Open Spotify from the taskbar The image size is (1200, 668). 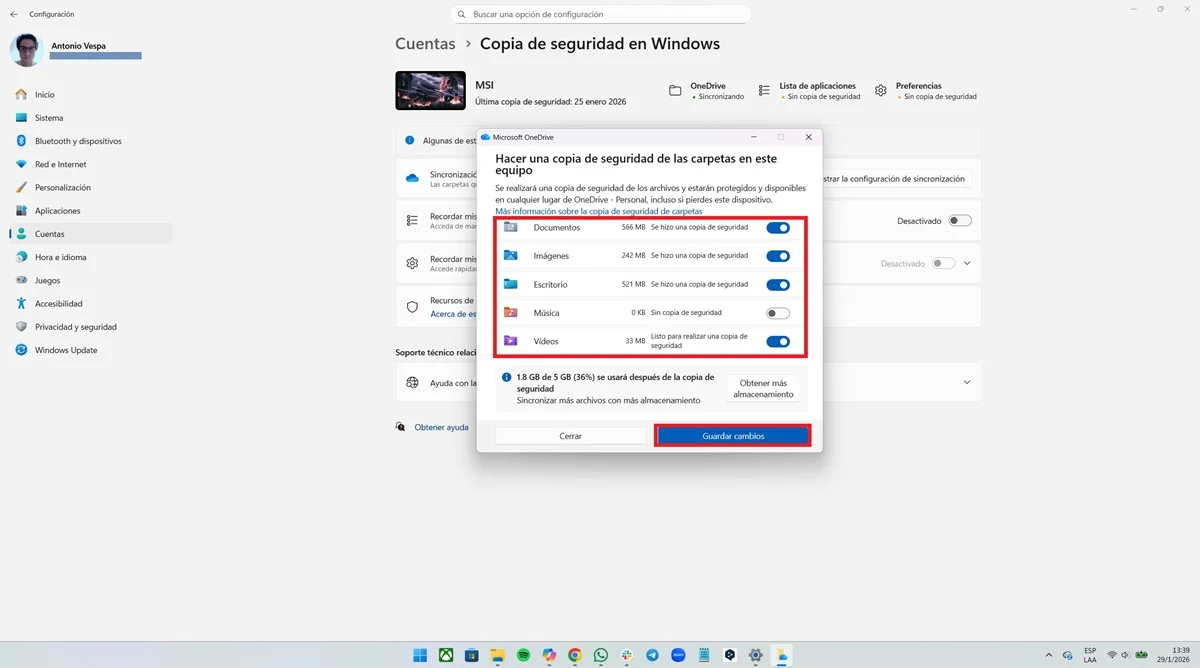[x=523, y=655]
